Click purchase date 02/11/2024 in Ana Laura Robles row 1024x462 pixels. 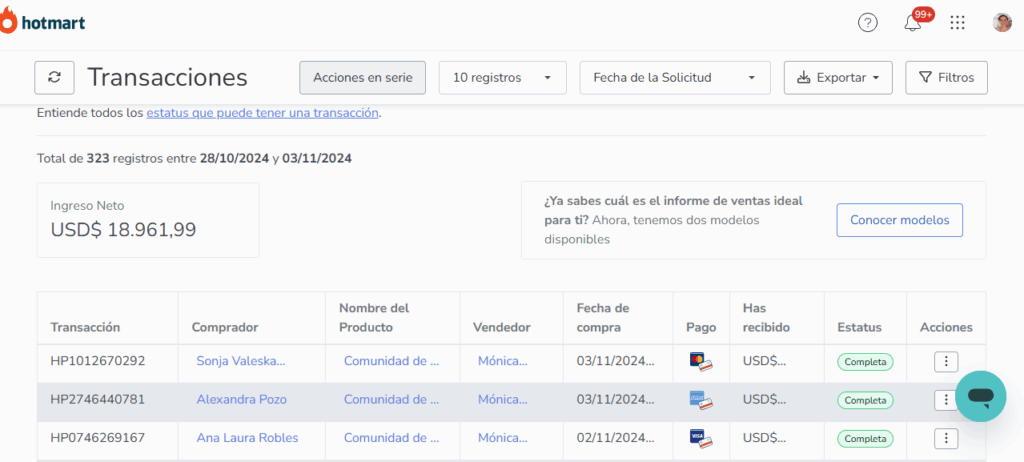point(615,438)
